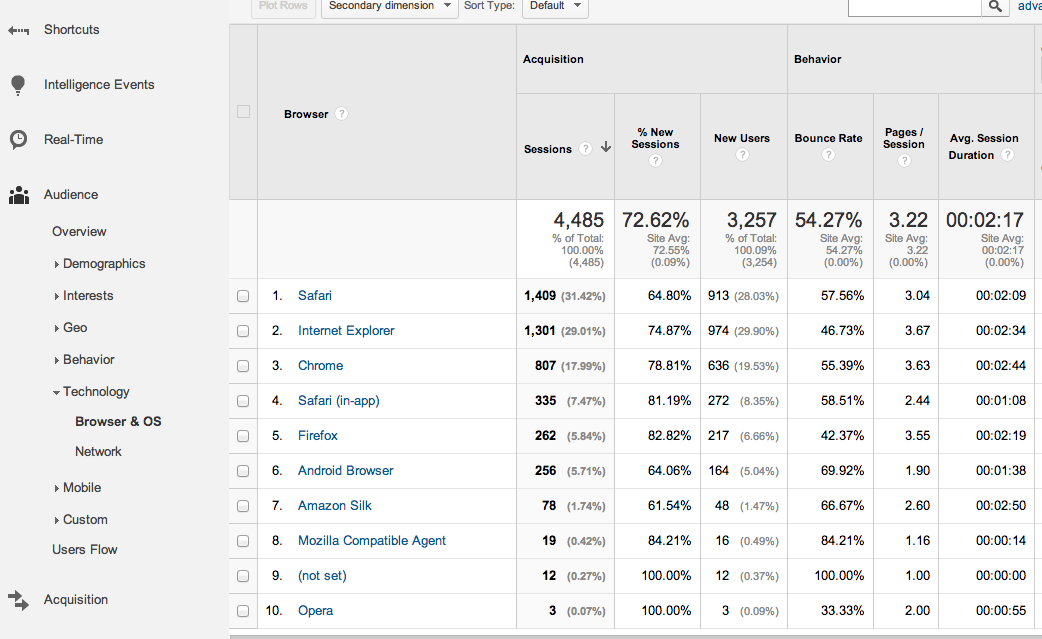Tick the checkbox for Chrome row
The width and height of the screenshot is (1042, 639).
click(243, 366)
